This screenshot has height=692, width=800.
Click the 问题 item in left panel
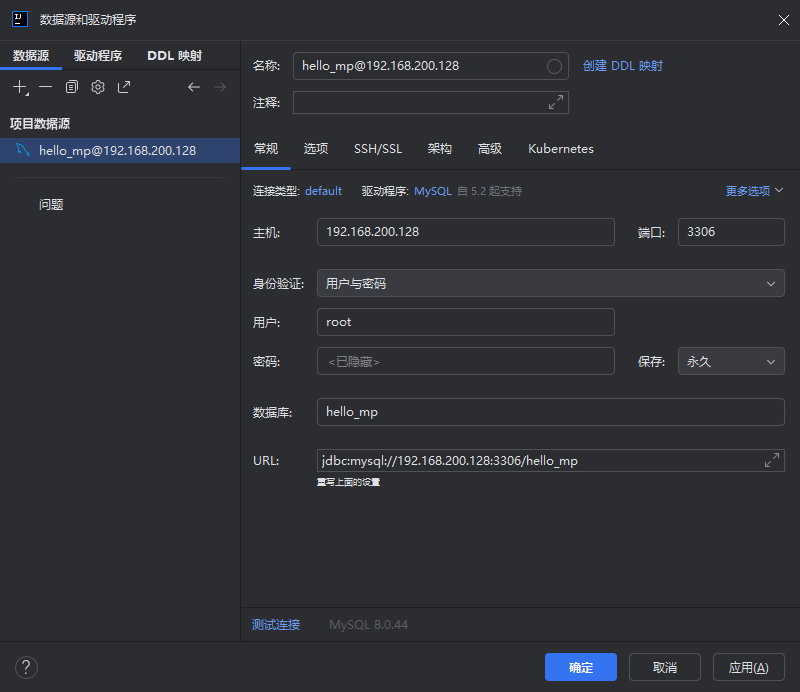[51, 205]
